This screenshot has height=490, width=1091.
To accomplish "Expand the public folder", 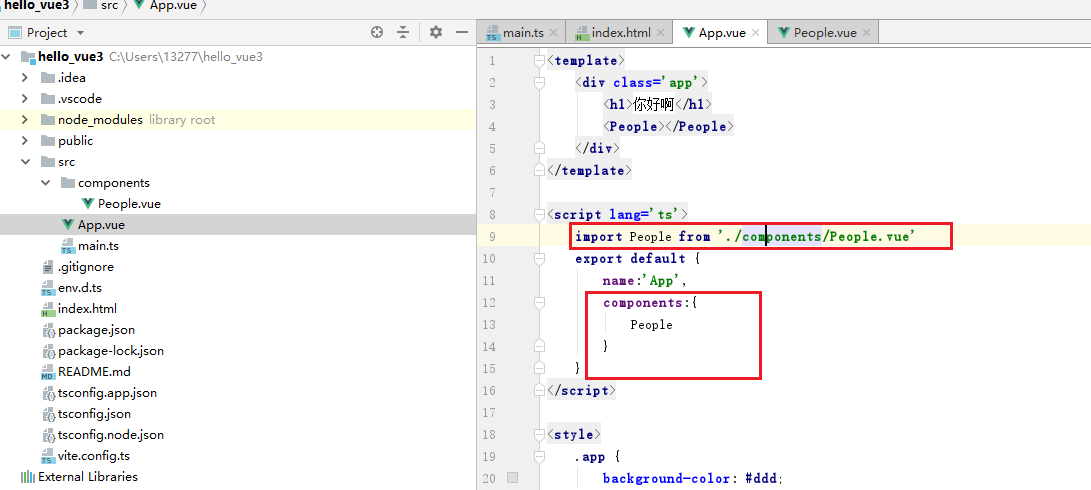I will tap(25, 141).
